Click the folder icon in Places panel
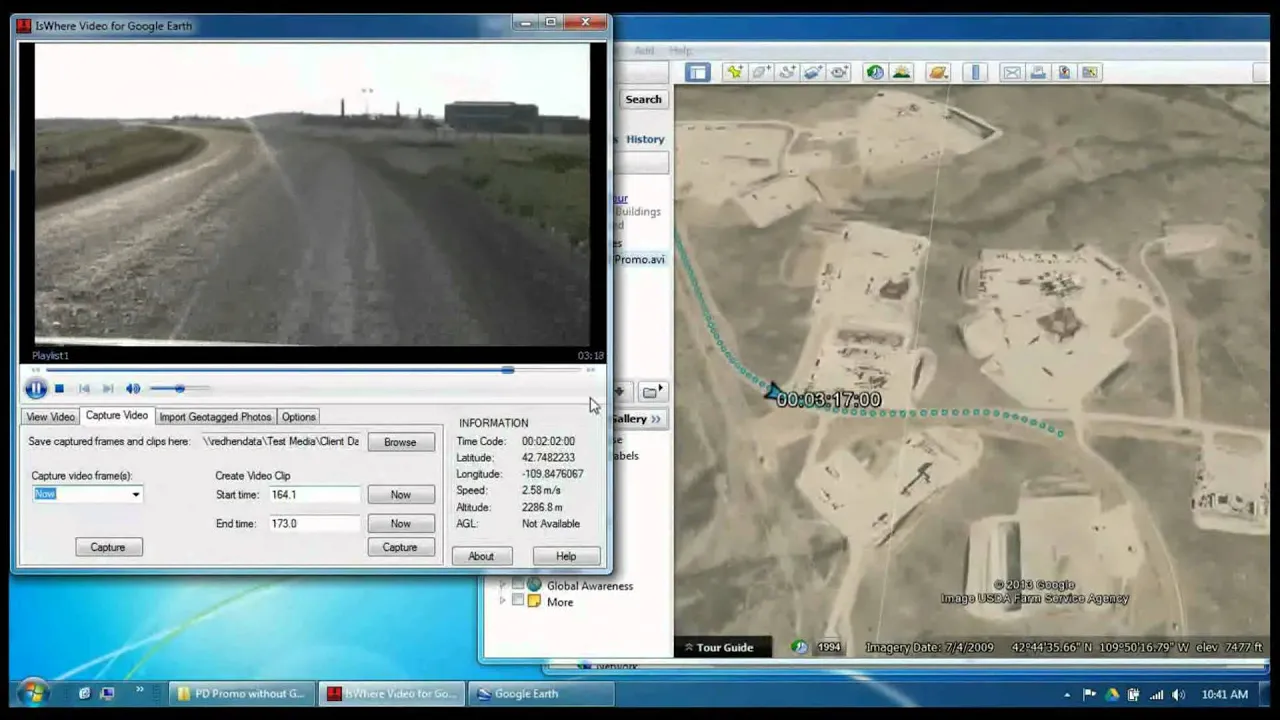Viewport: 1280px width, 720px height. [x=651, y=391]
